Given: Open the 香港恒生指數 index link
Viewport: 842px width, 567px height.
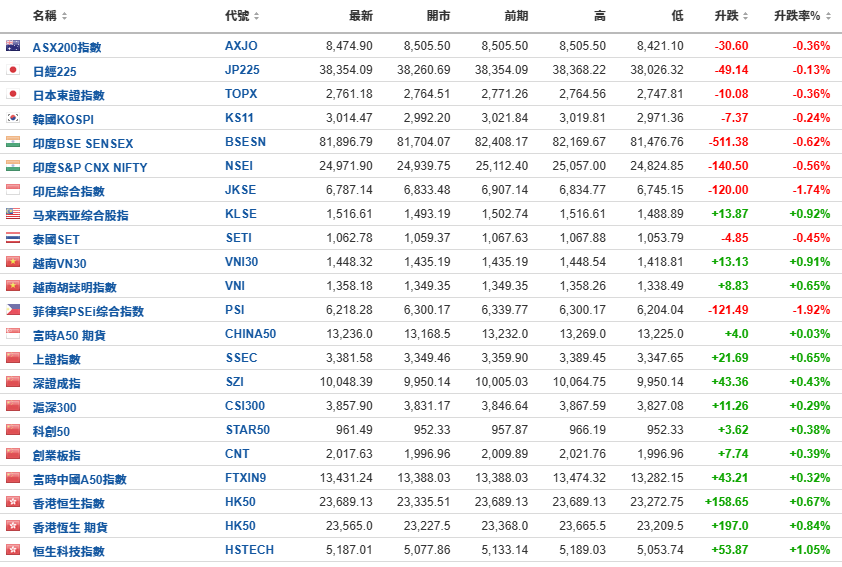Looking at the screenshot, I should click(x=69, y=503).
